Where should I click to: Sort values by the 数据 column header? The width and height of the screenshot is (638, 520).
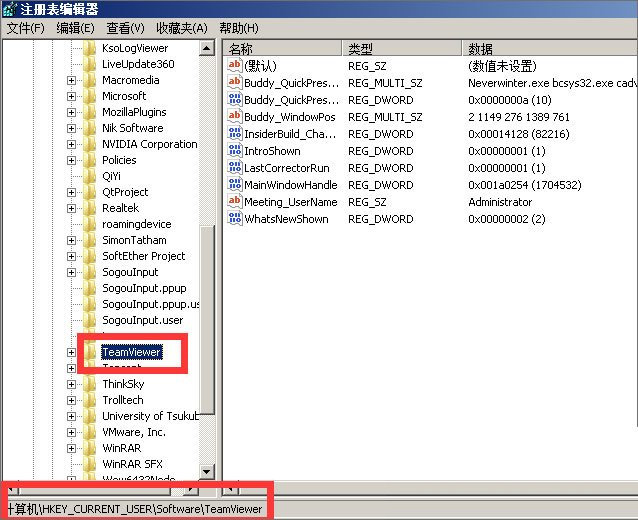tap(550, 48)
